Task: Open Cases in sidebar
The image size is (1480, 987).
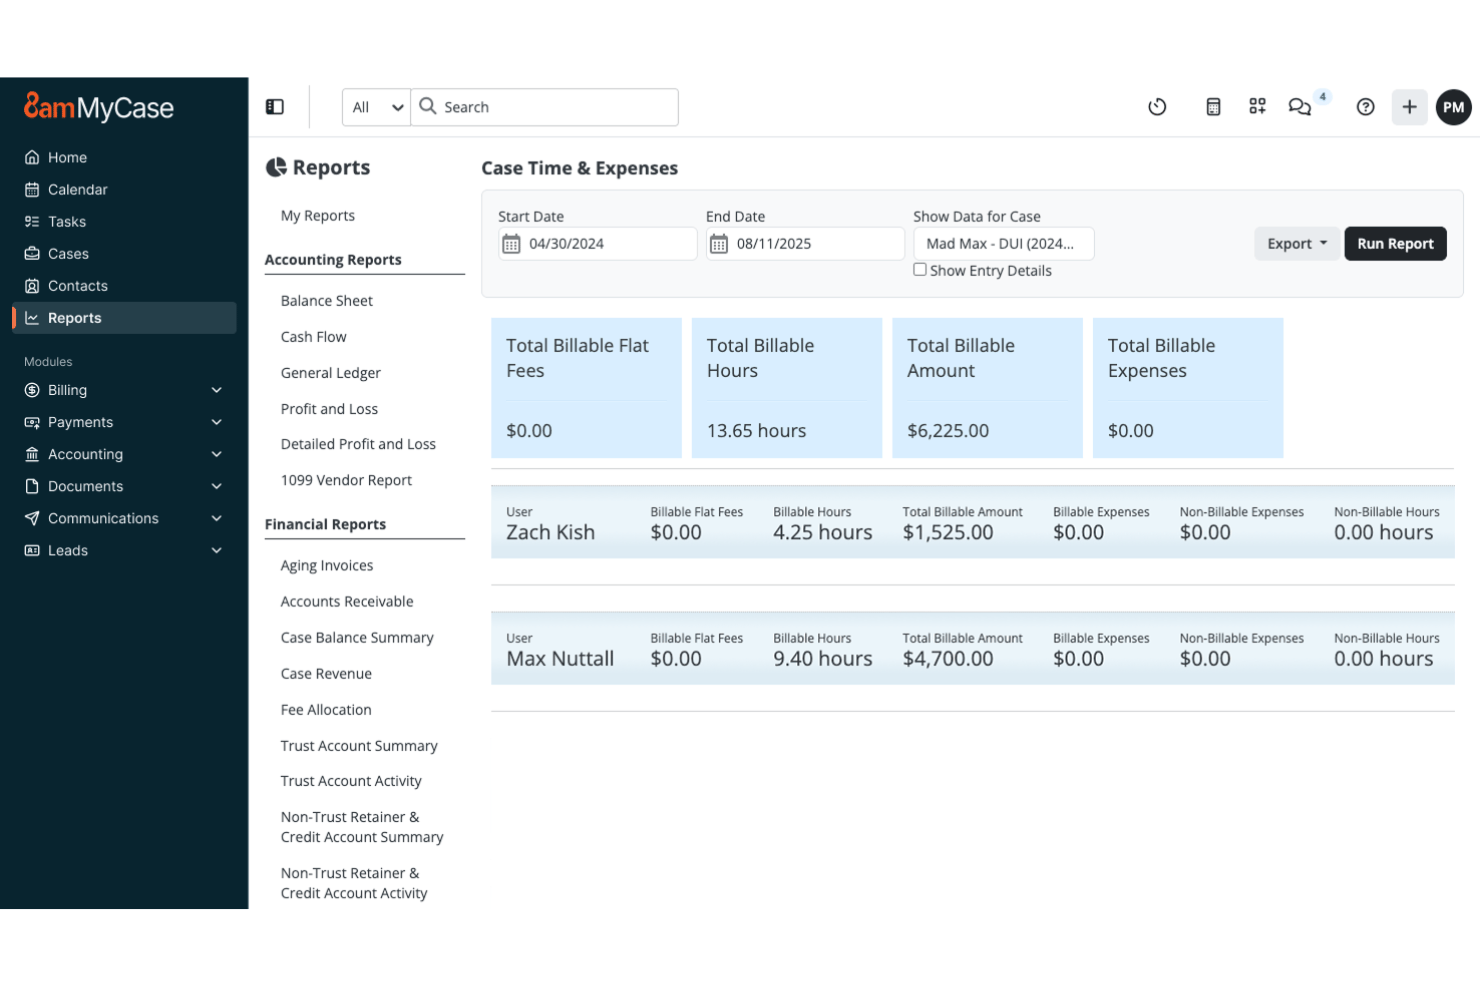Action: click(x=124, y=253)
